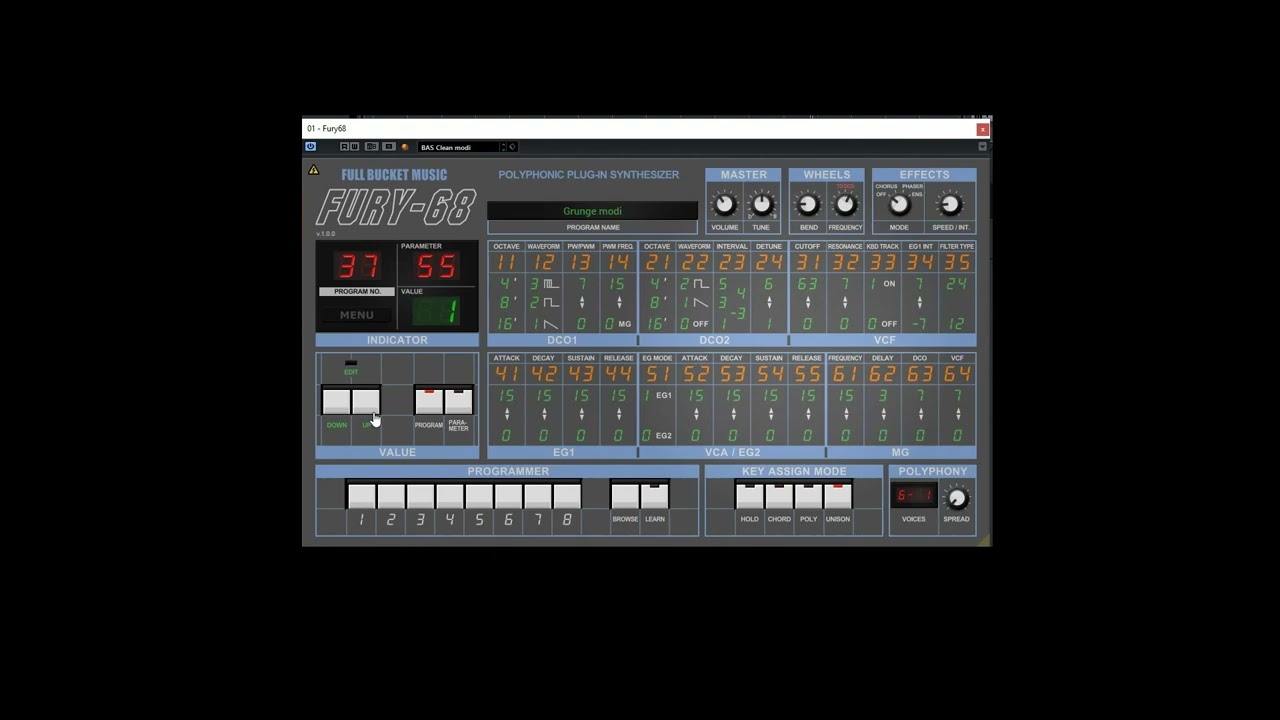Click the yellow warning triangle icon
The width and height of the screenshot is (1280, 720).
pos(313,170)
